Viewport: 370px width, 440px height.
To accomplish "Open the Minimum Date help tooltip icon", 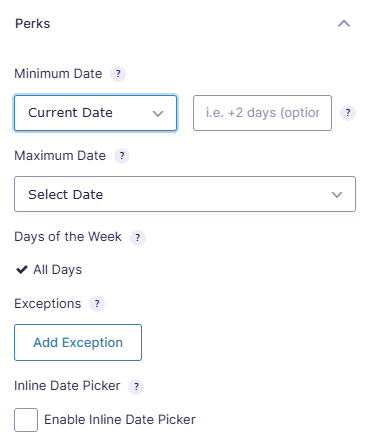I will coord(118,74).
